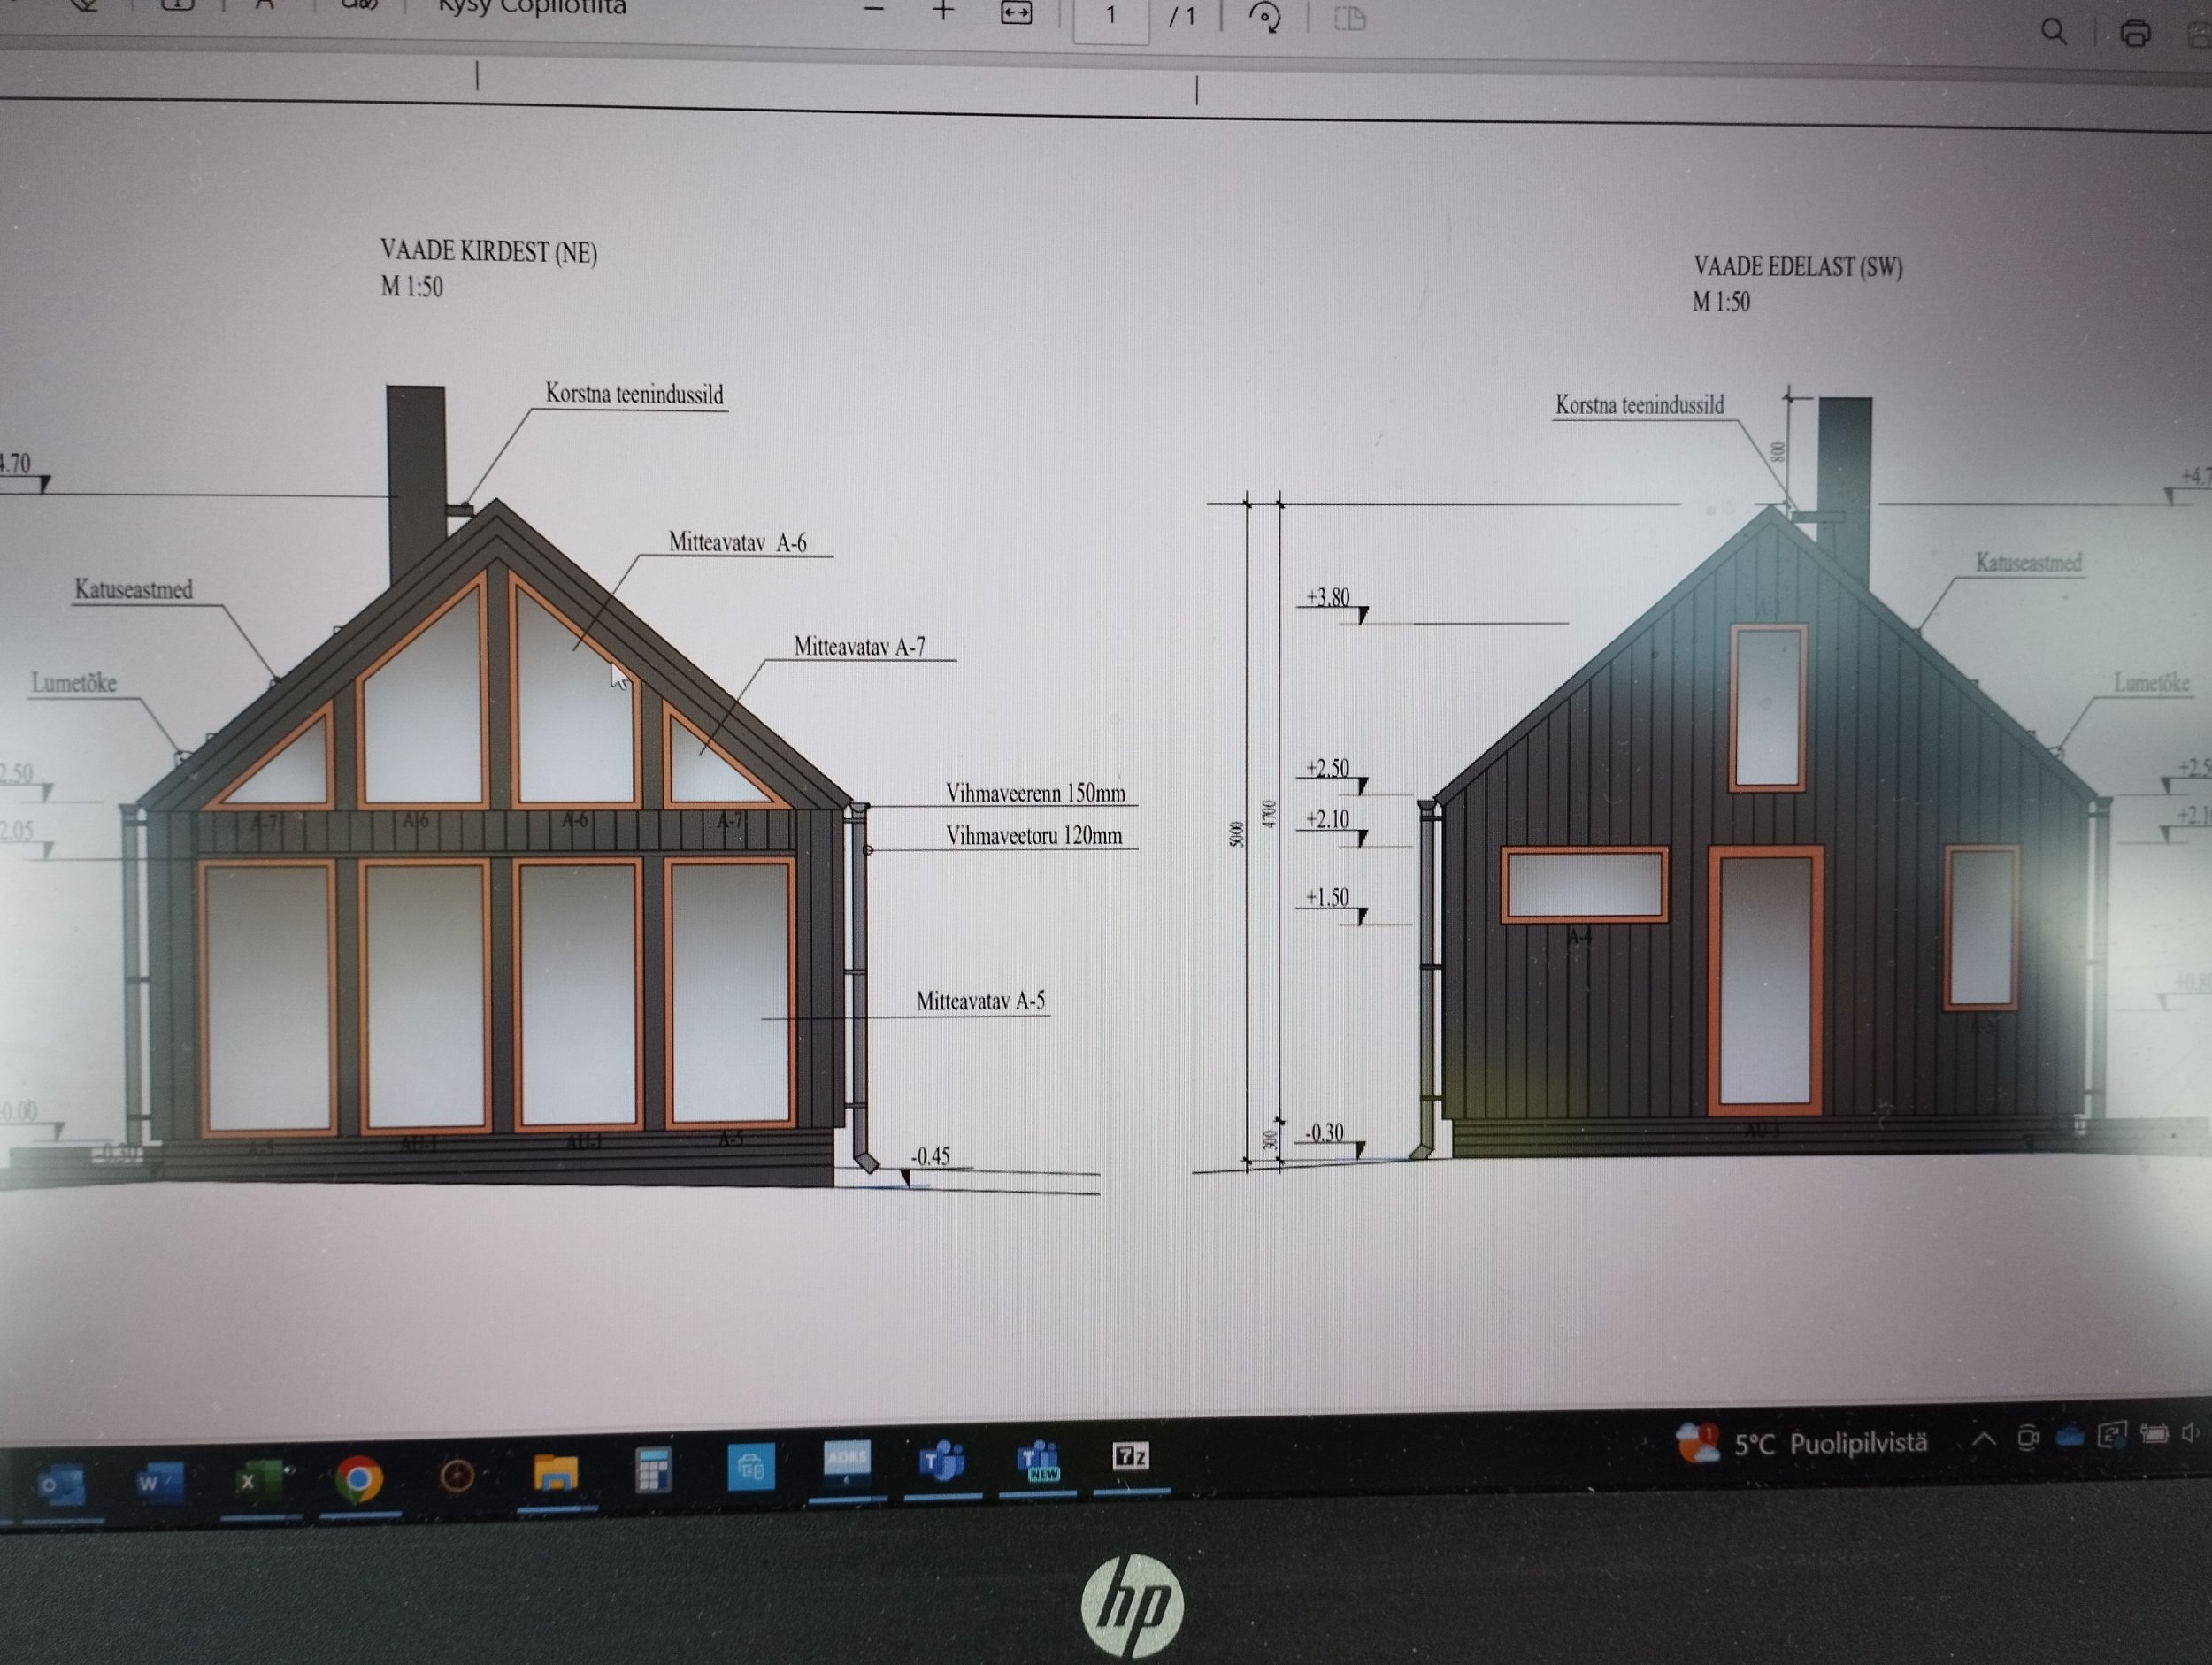
Task: Click the page number input field
Action: coord(1110,17)
